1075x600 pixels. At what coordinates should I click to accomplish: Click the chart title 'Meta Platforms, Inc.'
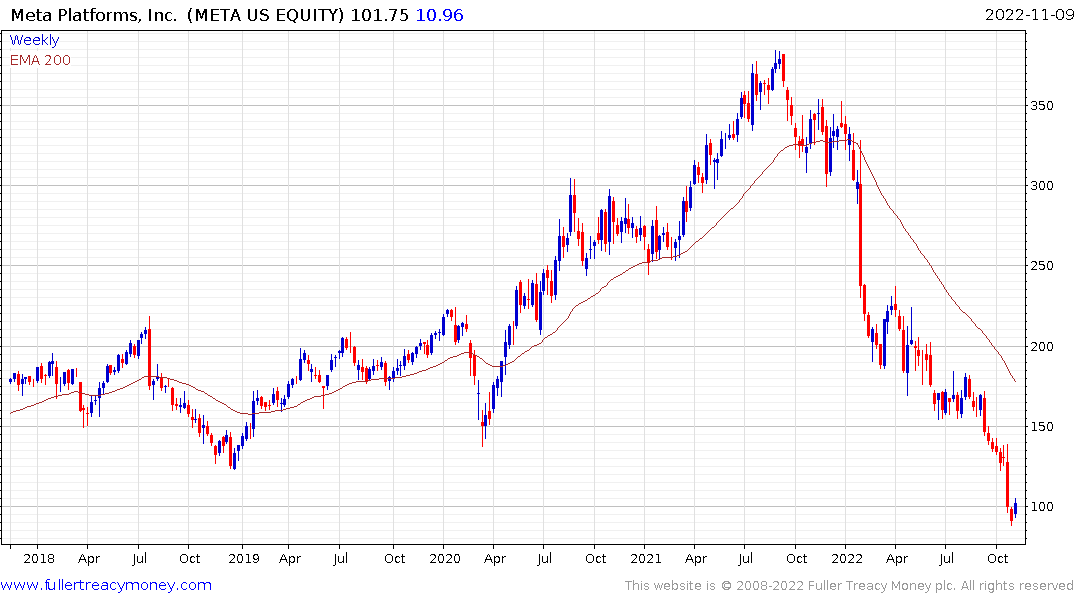94,15
